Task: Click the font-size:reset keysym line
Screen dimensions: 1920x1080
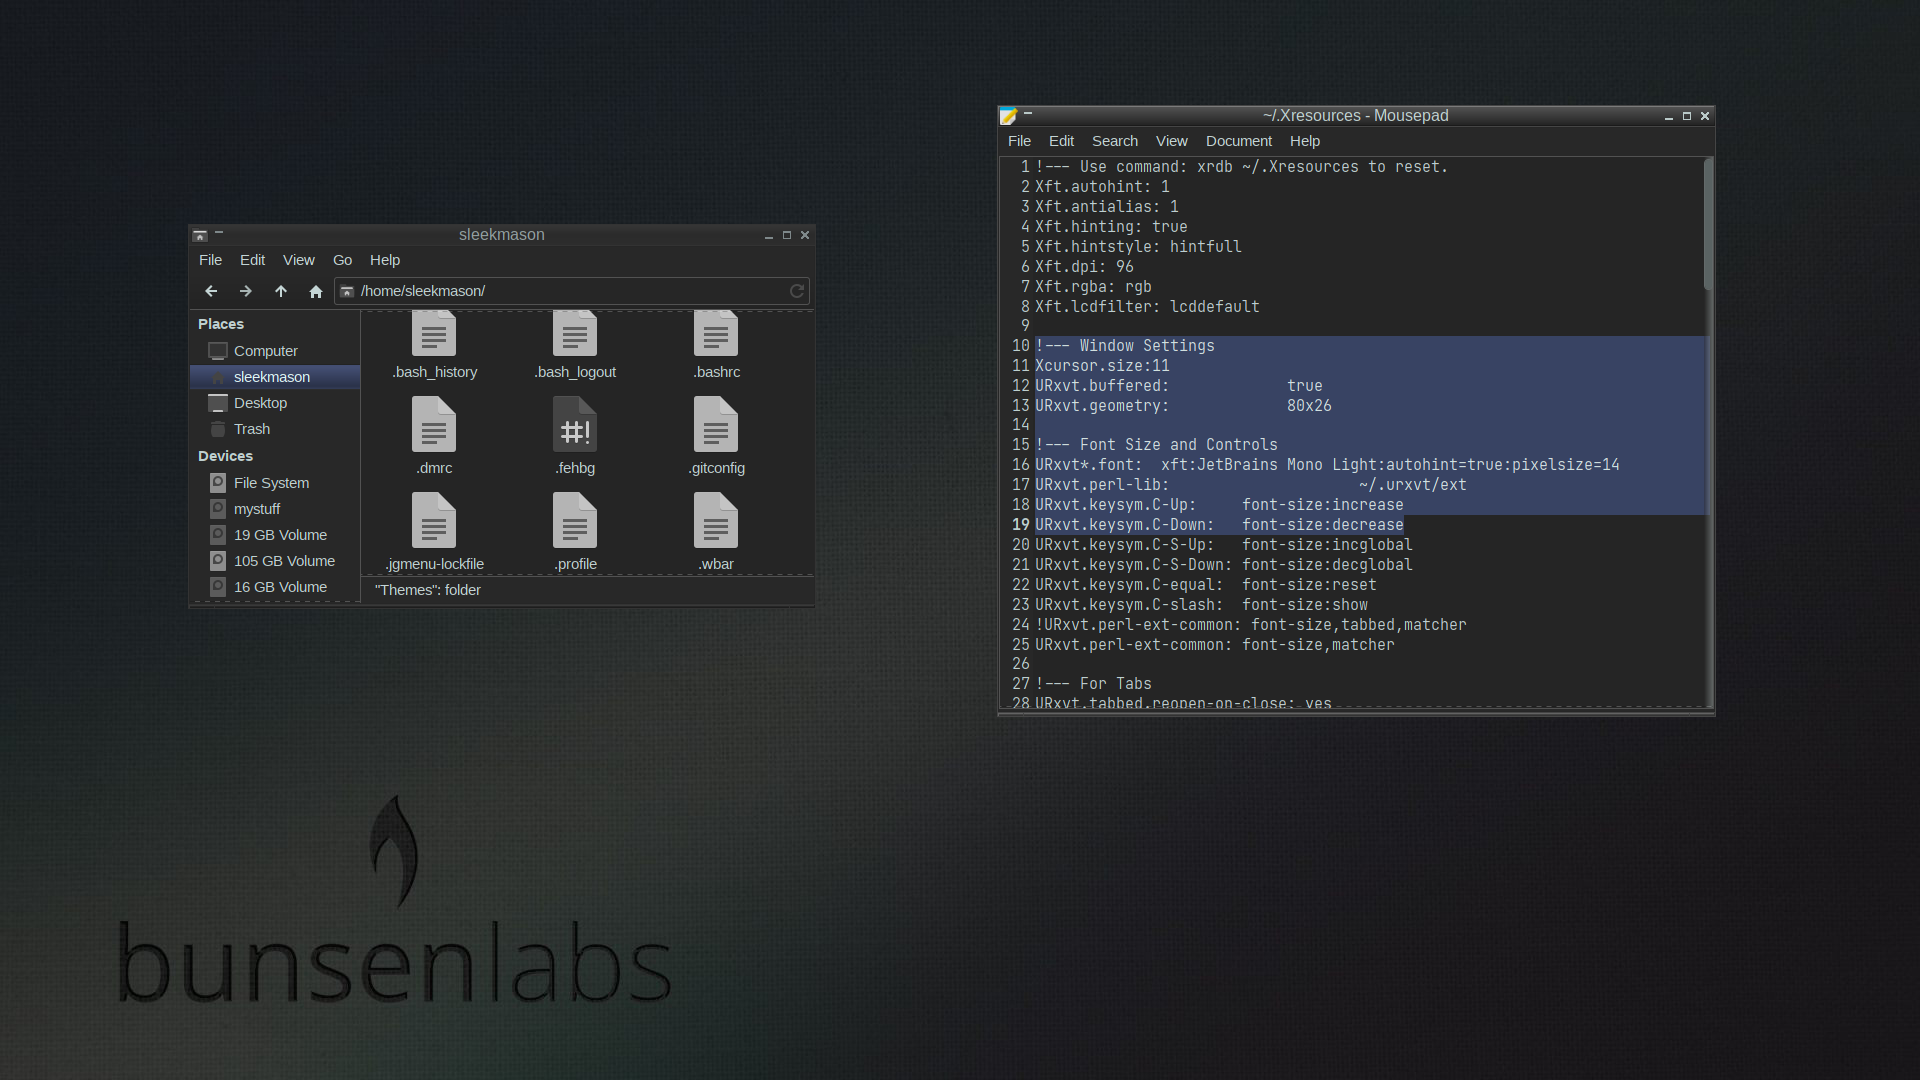Action: tap(1206, 585)
